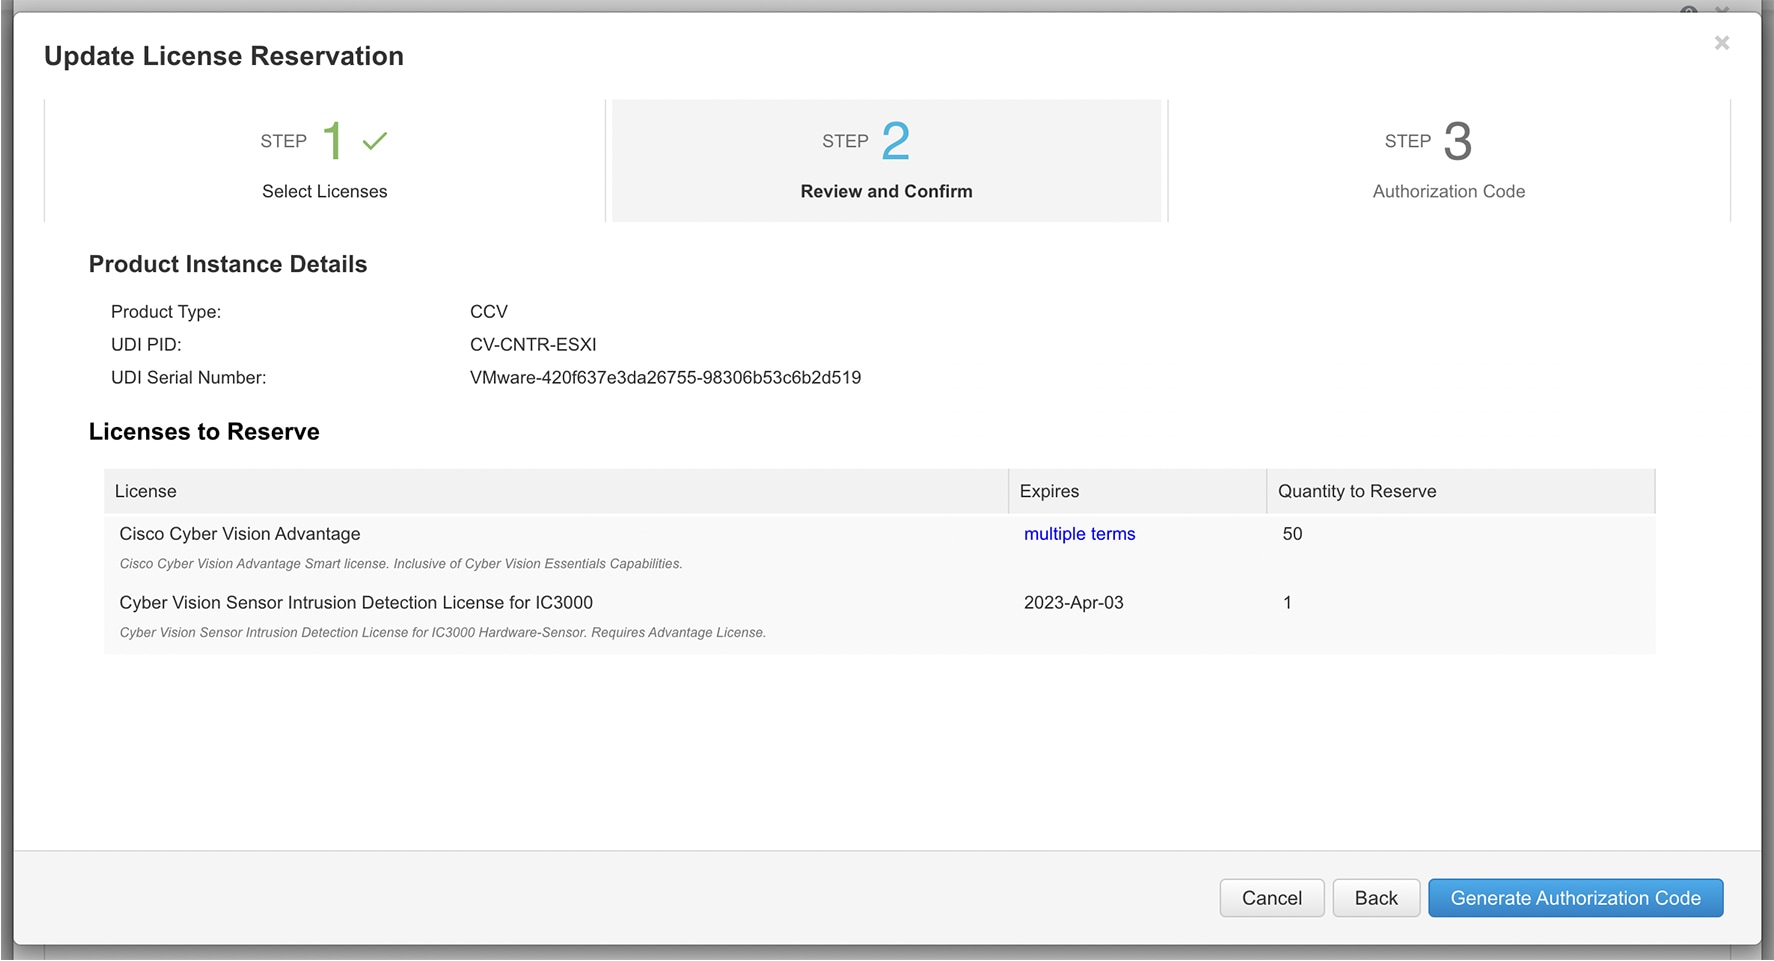This screenshot has width=1774, height=961.
Task: Select the Cisco Cyber Vision Advantage license name
Action: pos(240,534)
